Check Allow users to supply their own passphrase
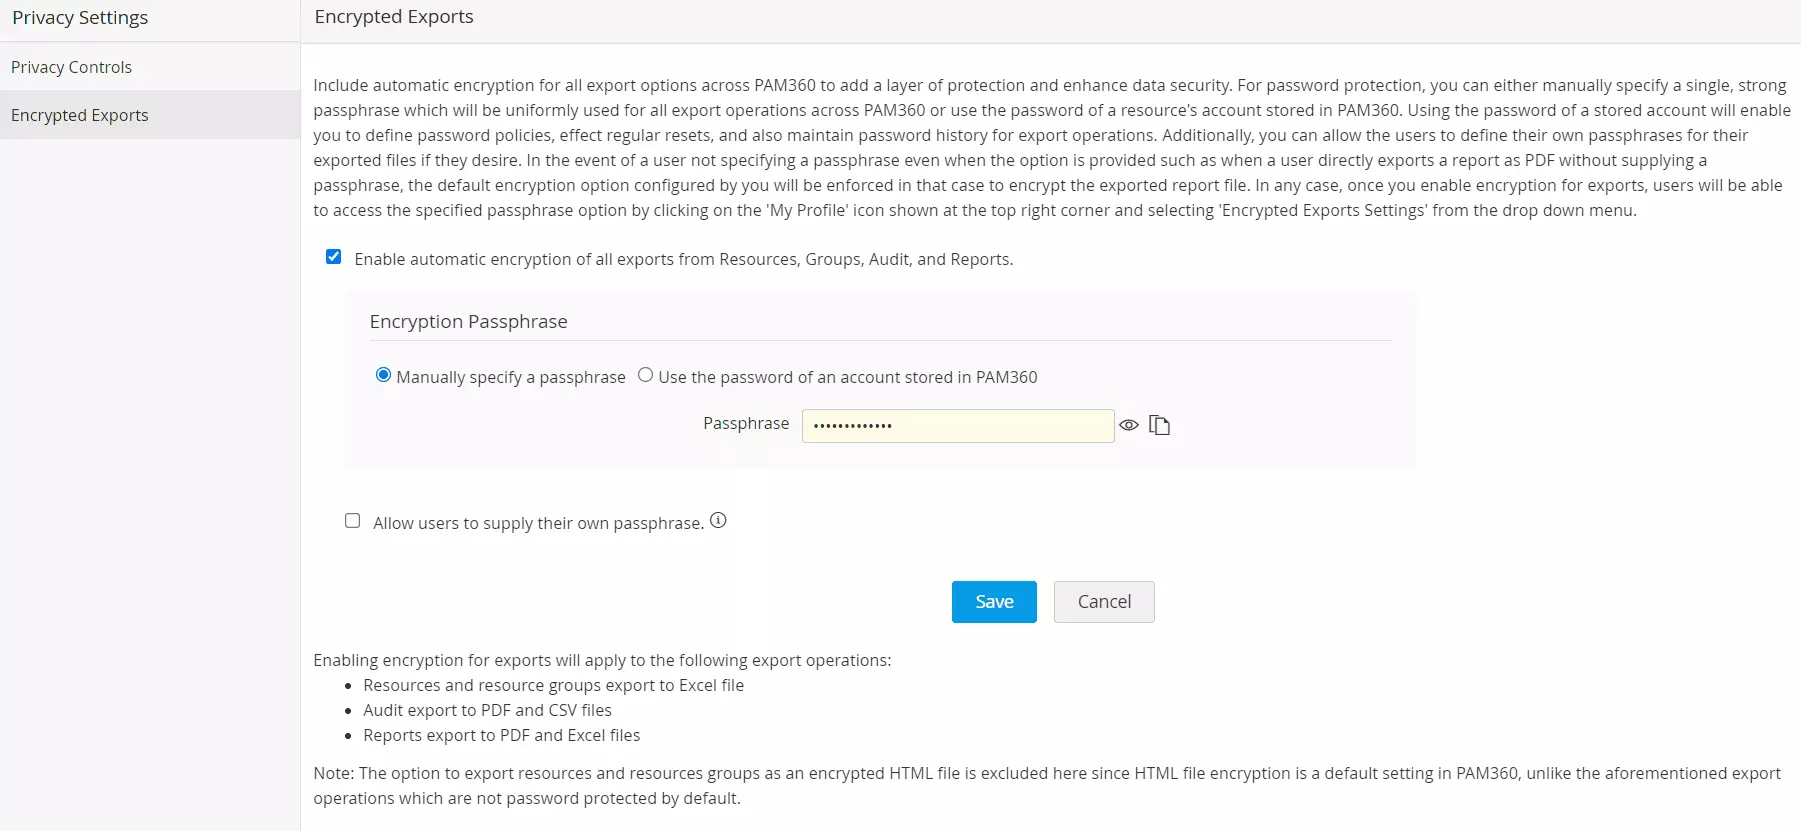This screenshot has height=831, width=1801. coord(352,521)
